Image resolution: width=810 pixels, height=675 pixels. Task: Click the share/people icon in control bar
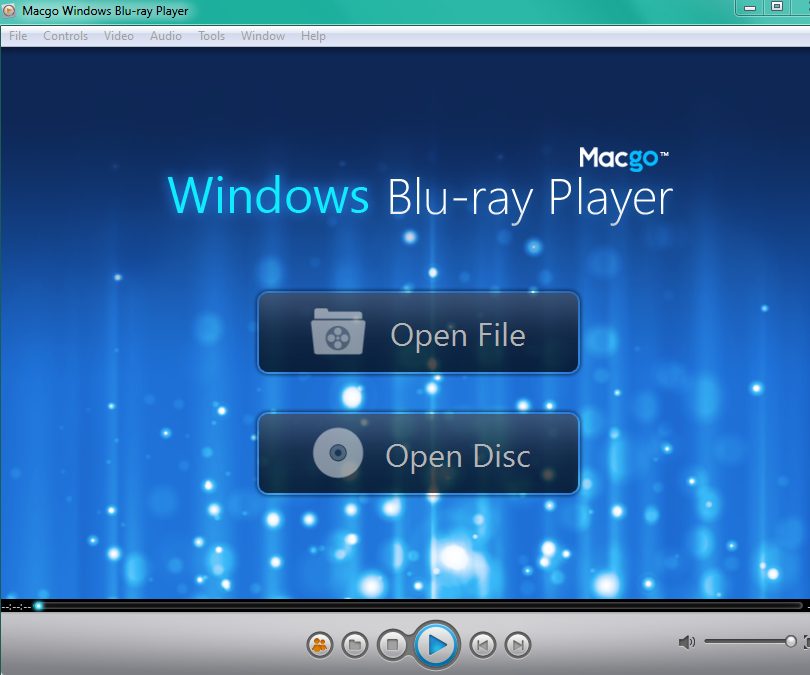click(x=320, y=645)
